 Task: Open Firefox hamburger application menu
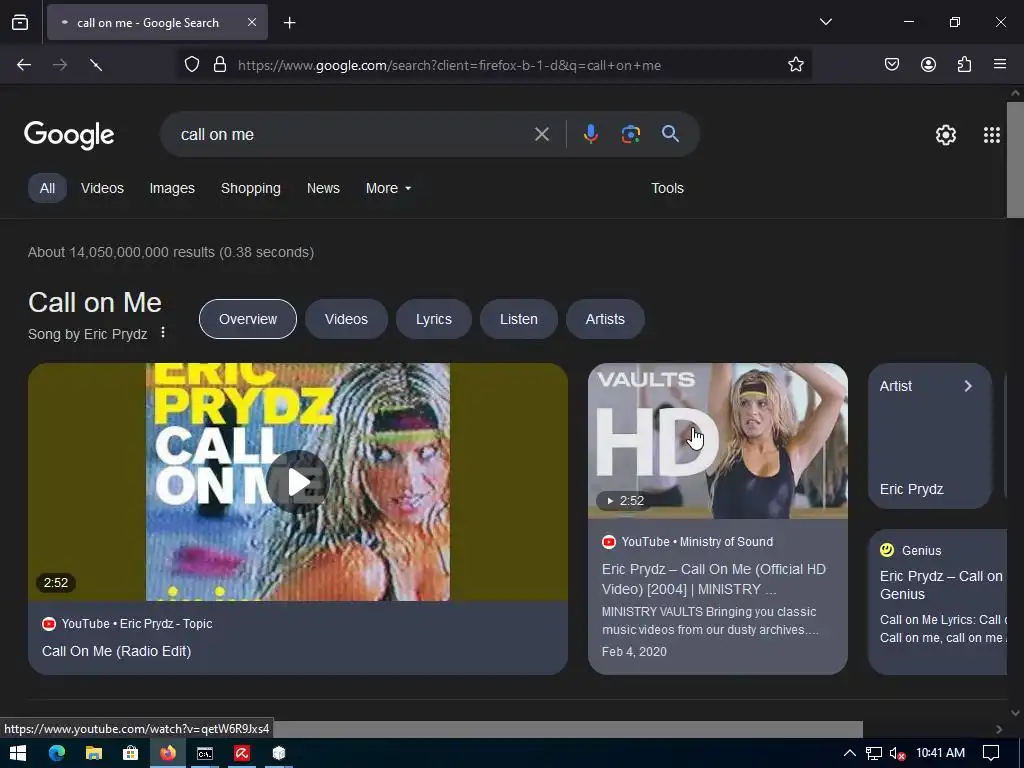click(1000, 65)
